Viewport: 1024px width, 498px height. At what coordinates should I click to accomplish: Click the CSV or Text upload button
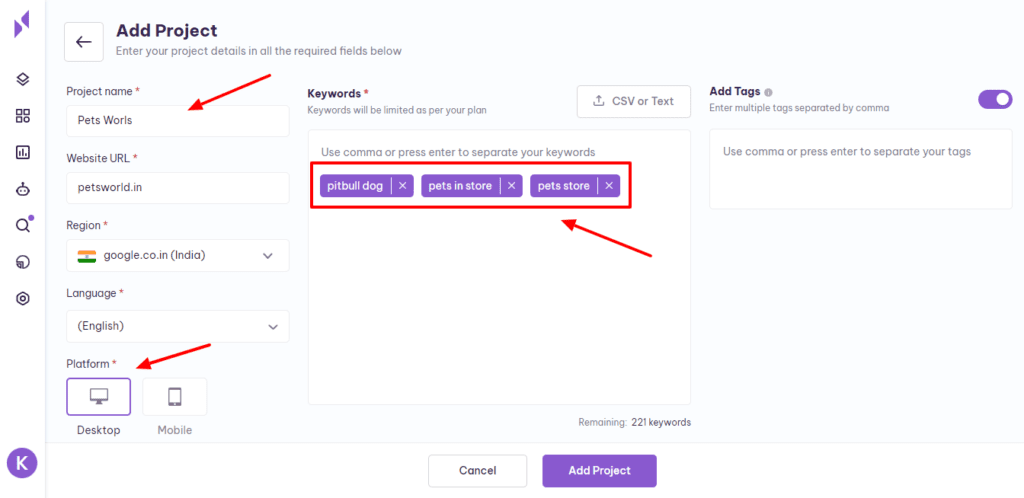pyautogui.click(x=633, y=101)
